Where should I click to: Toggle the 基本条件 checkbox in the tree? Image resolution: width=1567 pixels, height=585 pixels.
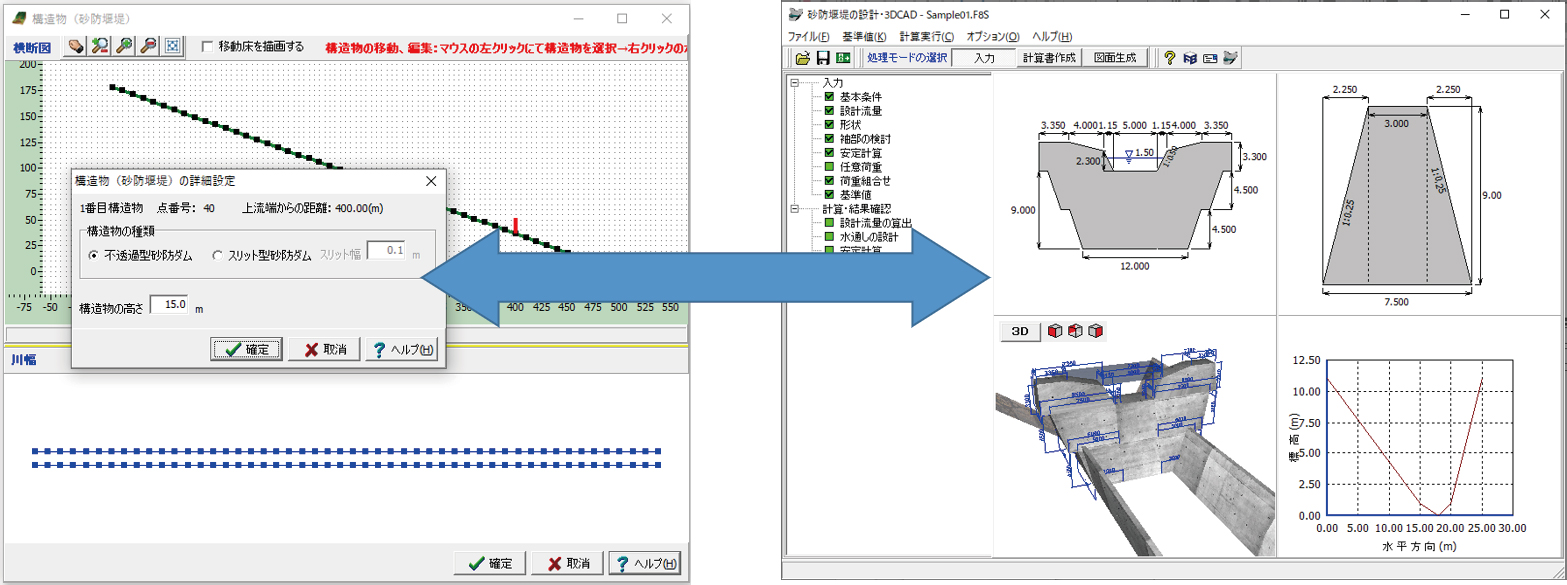pyautogui.click(x=829, y=97)
